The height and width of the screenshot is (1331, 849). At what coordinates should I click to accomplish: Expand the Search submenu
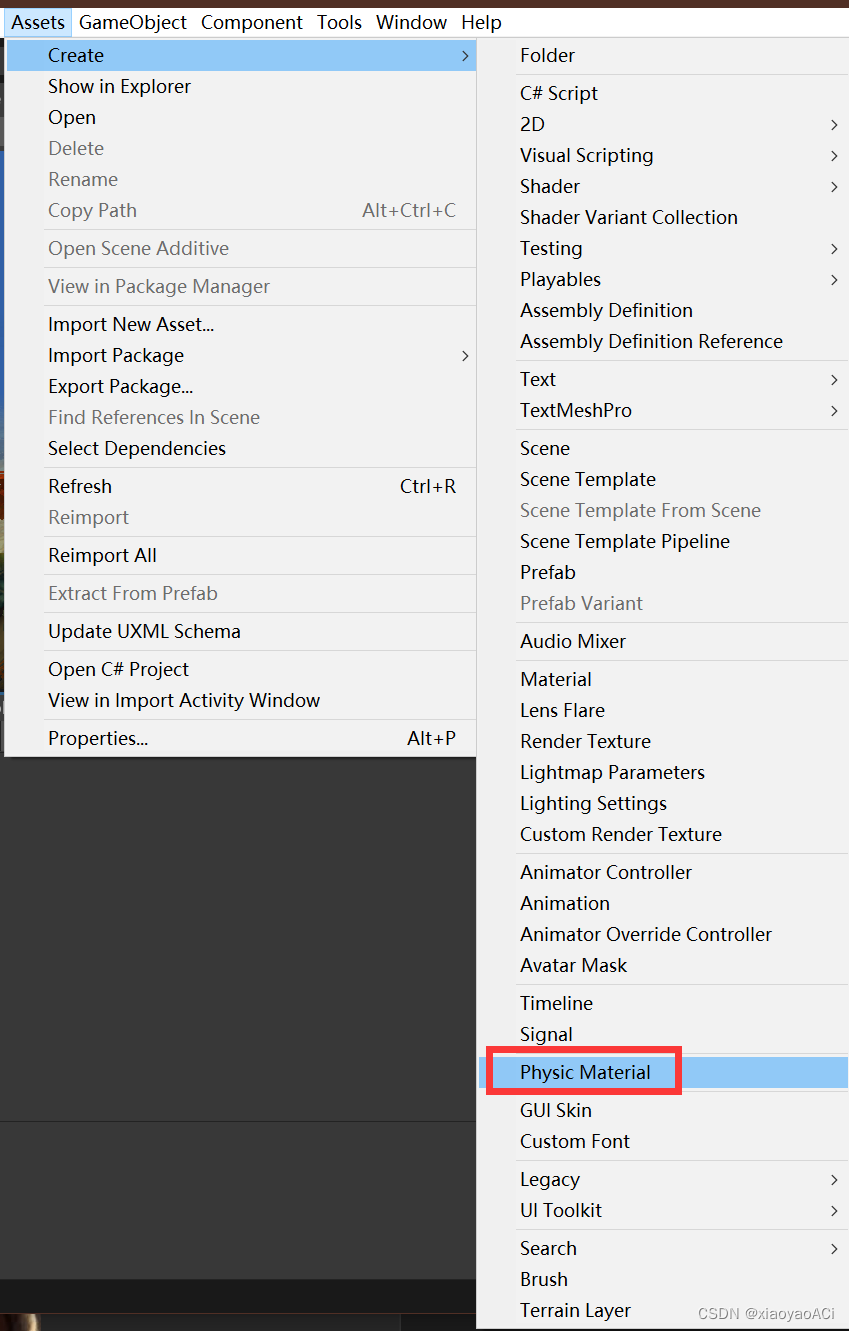pos(663,1248)
